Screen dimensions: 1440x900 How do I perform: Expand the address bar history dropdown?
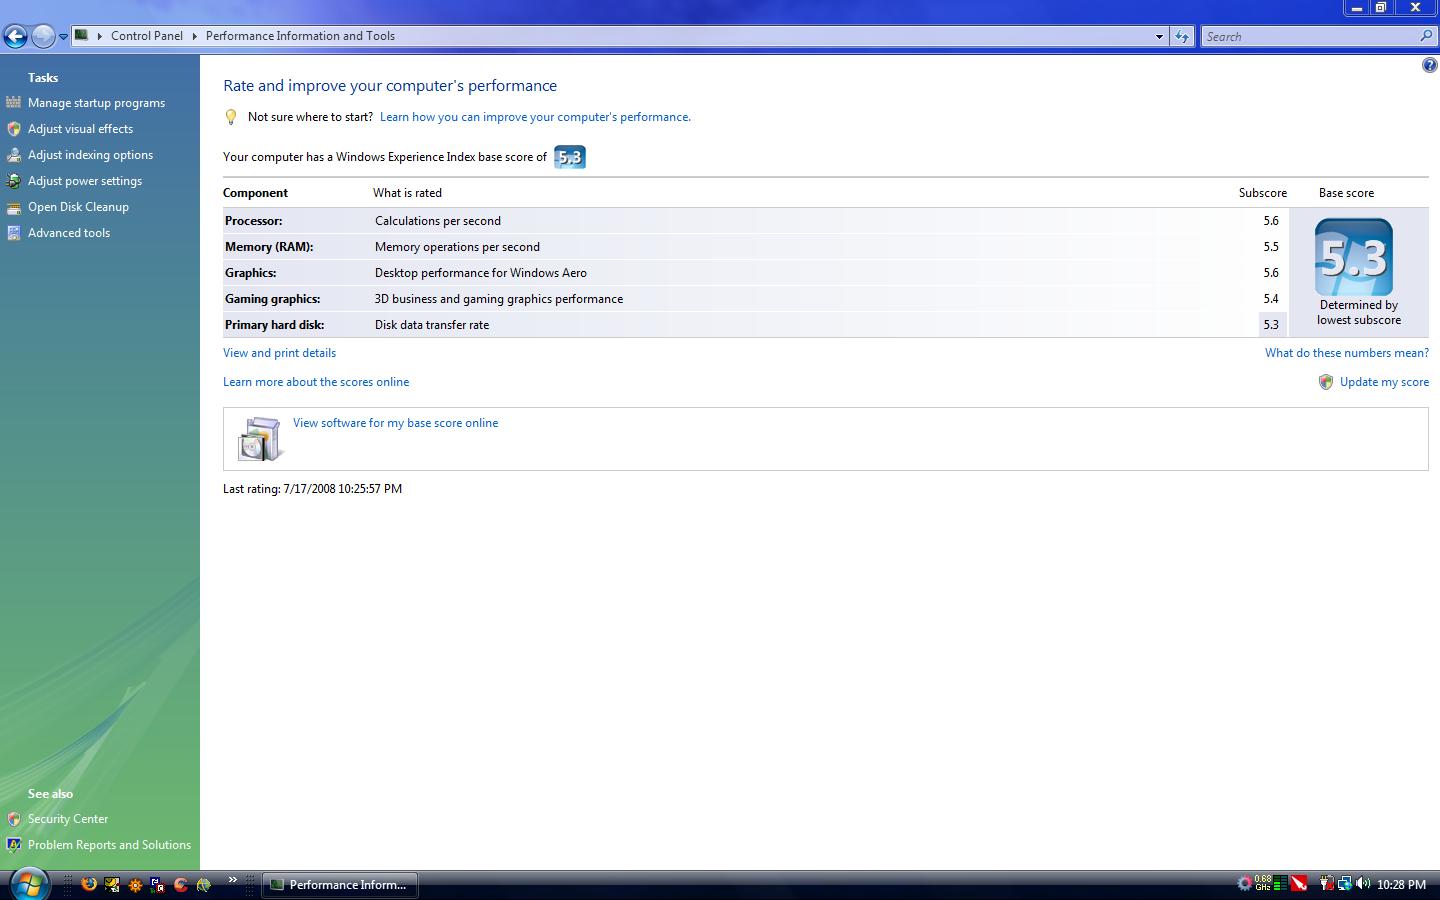pyautogui.click(x=1159, y=36)
